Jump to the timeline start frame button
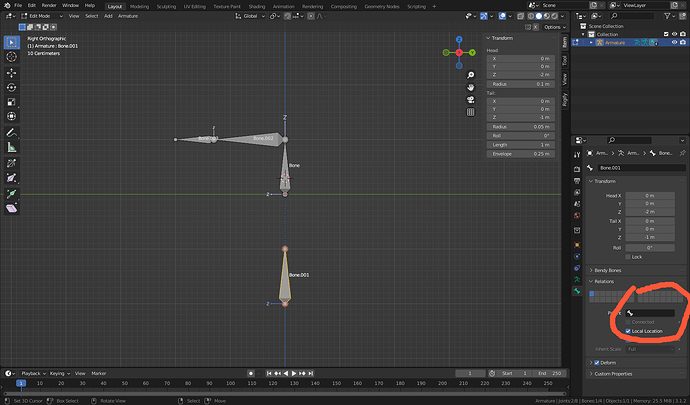The height and width of the screenshot is (405, 690). click(x=269, y=373)
